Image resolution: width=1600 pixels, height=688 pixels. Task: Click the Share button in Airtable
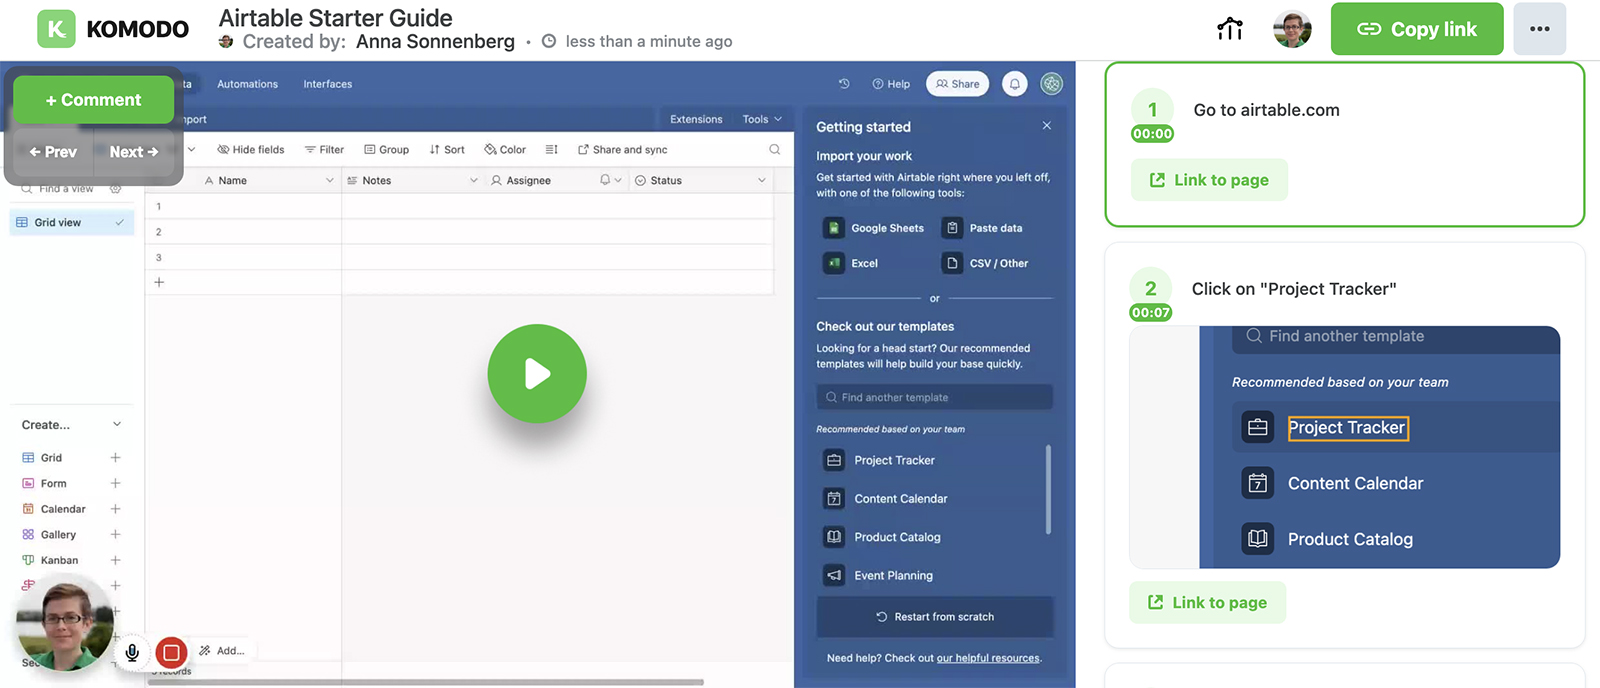[957, 84]
